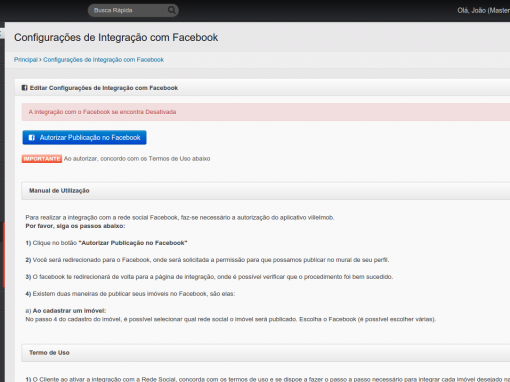
Task: Click the red highlighted item on left sidebar
Action: coord(3,255)
